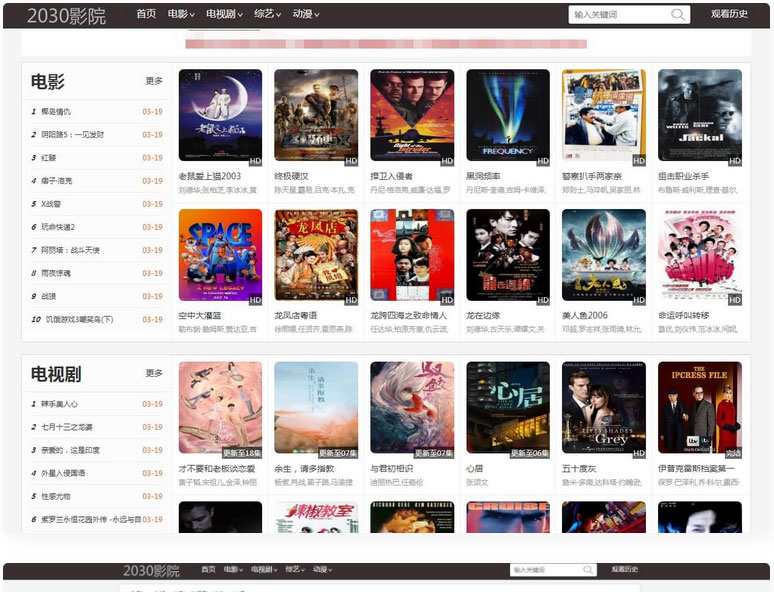
Task: Open the 老鼠爱上猫2003 movie poster
Action: [220, 116]
